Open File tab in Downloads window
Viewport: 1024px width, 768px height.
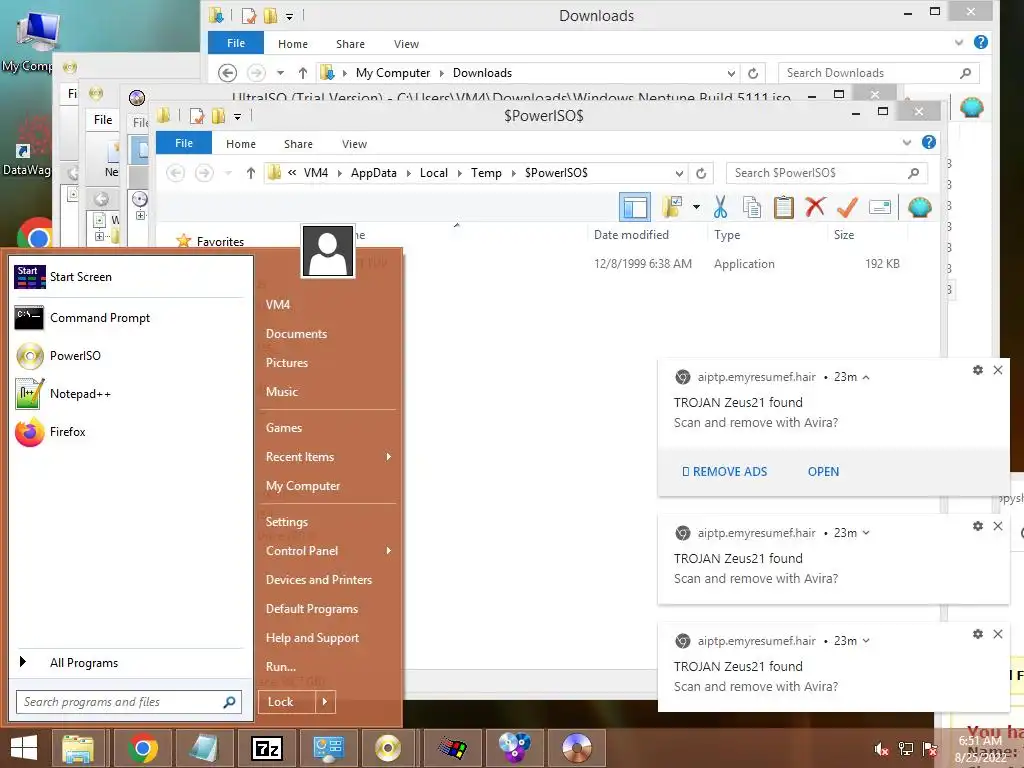point(236,43)
